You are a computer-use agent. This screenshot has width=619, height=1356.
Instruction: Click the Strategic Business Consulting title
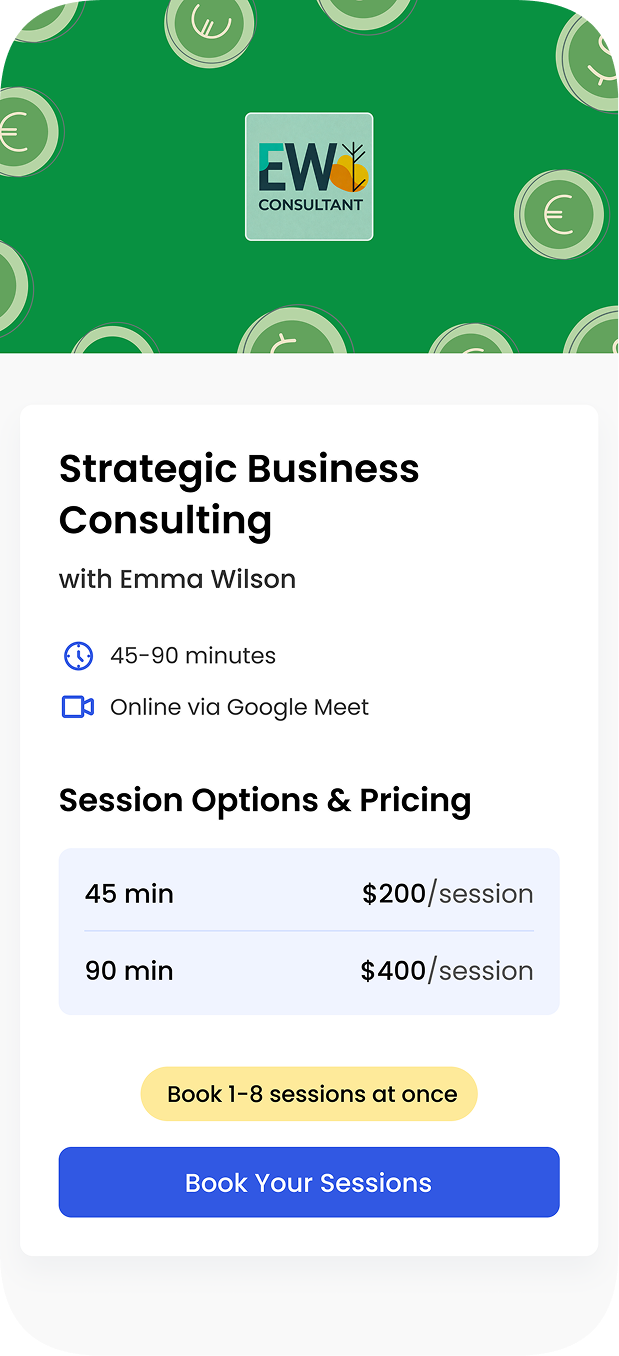239,494
